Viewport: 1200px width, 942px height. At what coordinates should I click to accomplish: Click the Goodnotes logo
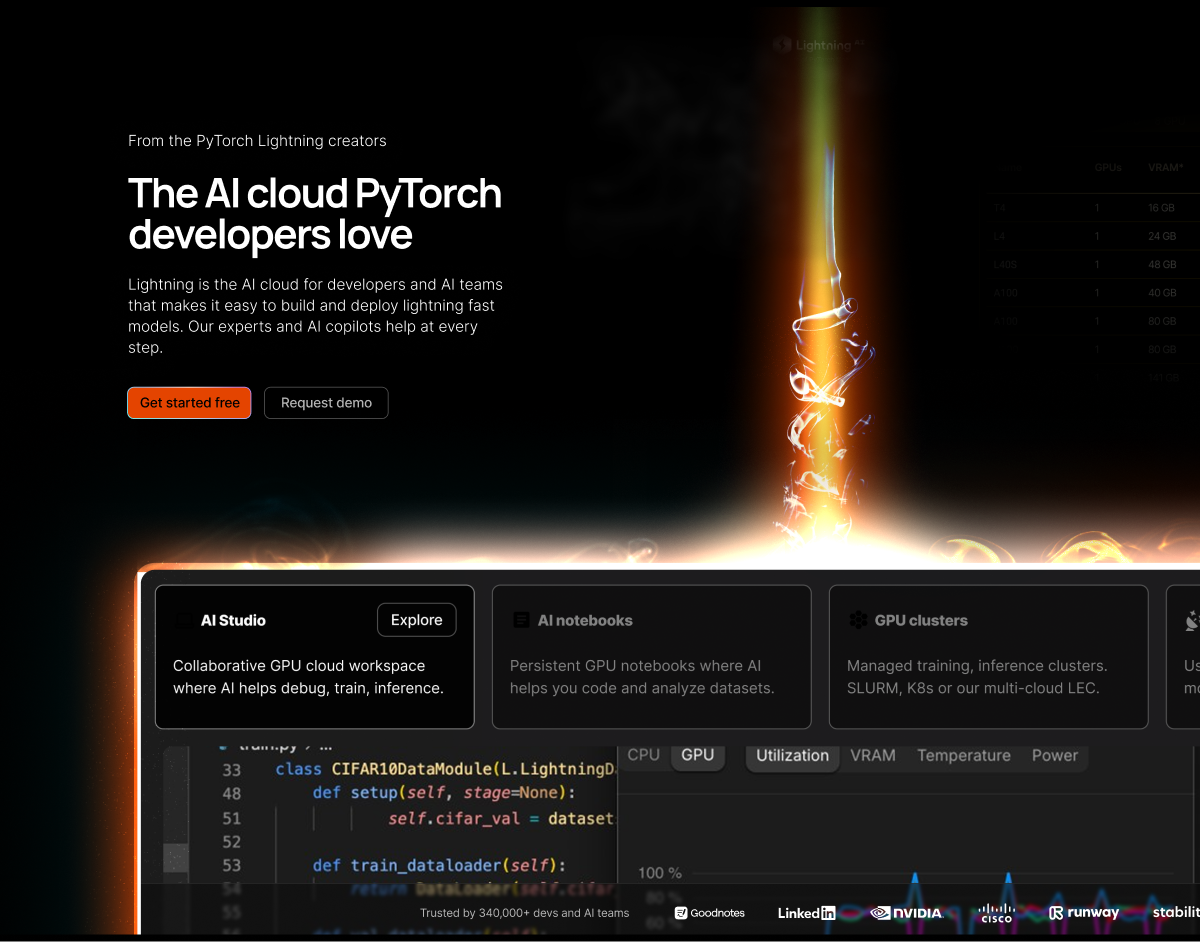pyautogui.click(x=710, y=913)
